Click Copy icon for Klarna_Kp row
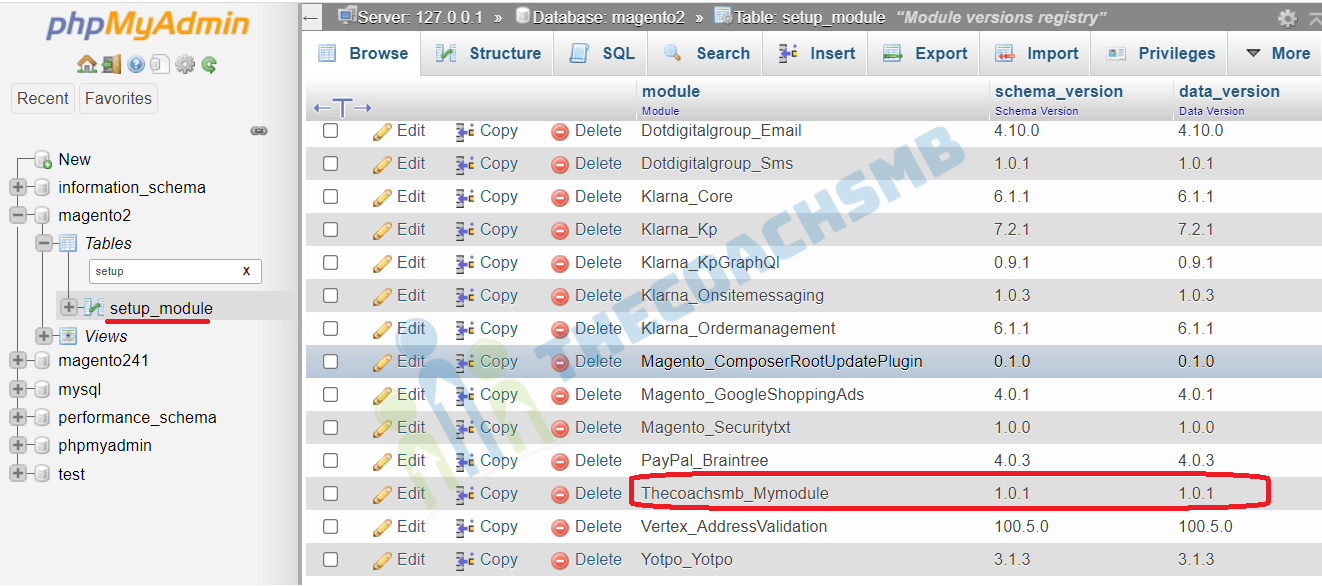Screen dimensions: 1322x586 click(465, 230)
